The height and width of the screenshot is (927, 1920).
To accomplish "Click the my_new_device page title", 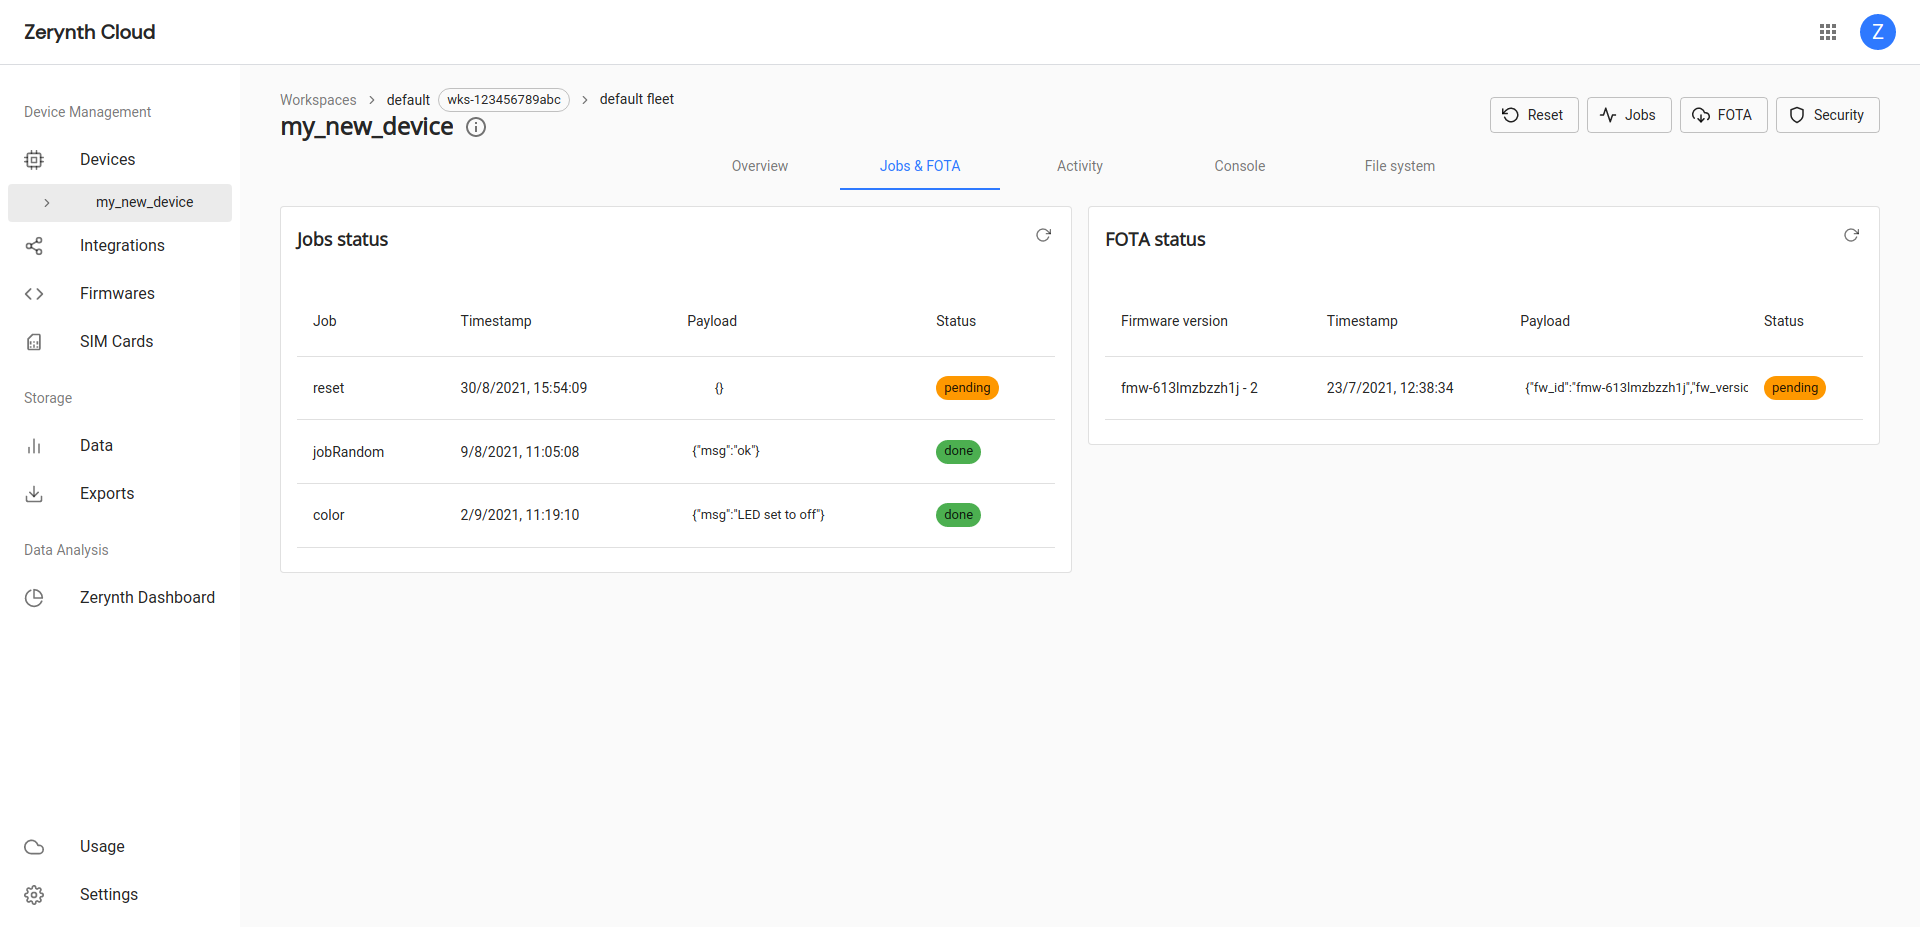I will click(x=366, y=127).
